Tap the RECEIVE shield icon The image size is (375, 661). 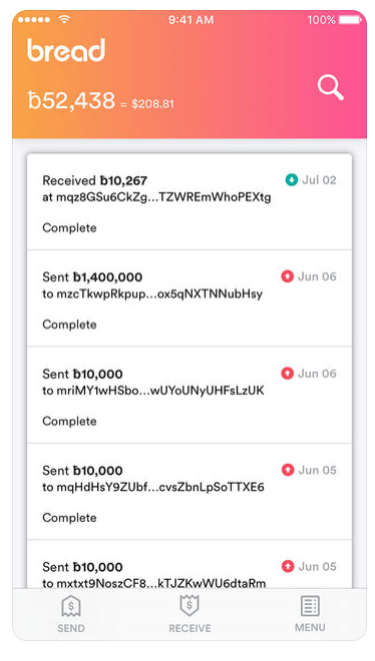coord(189,607)
